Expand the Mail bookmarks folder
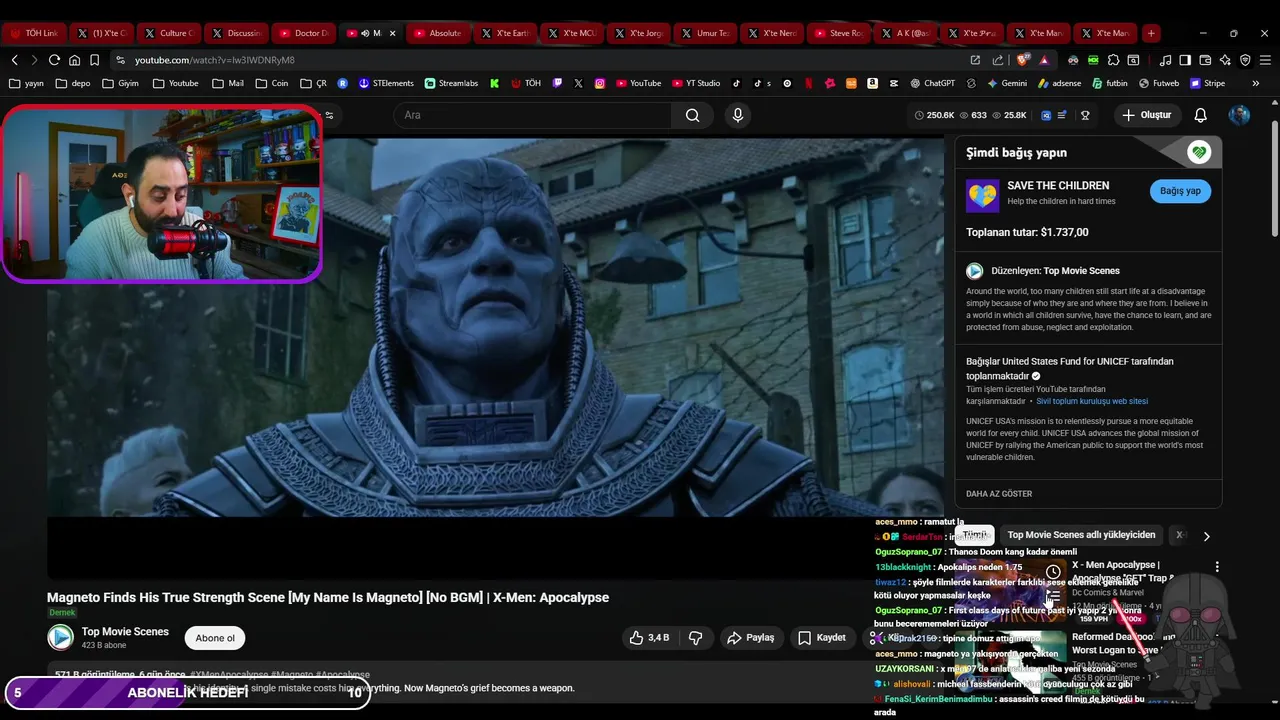The image size is (1280, 720). pyautogui.click(x=228, y=83)
